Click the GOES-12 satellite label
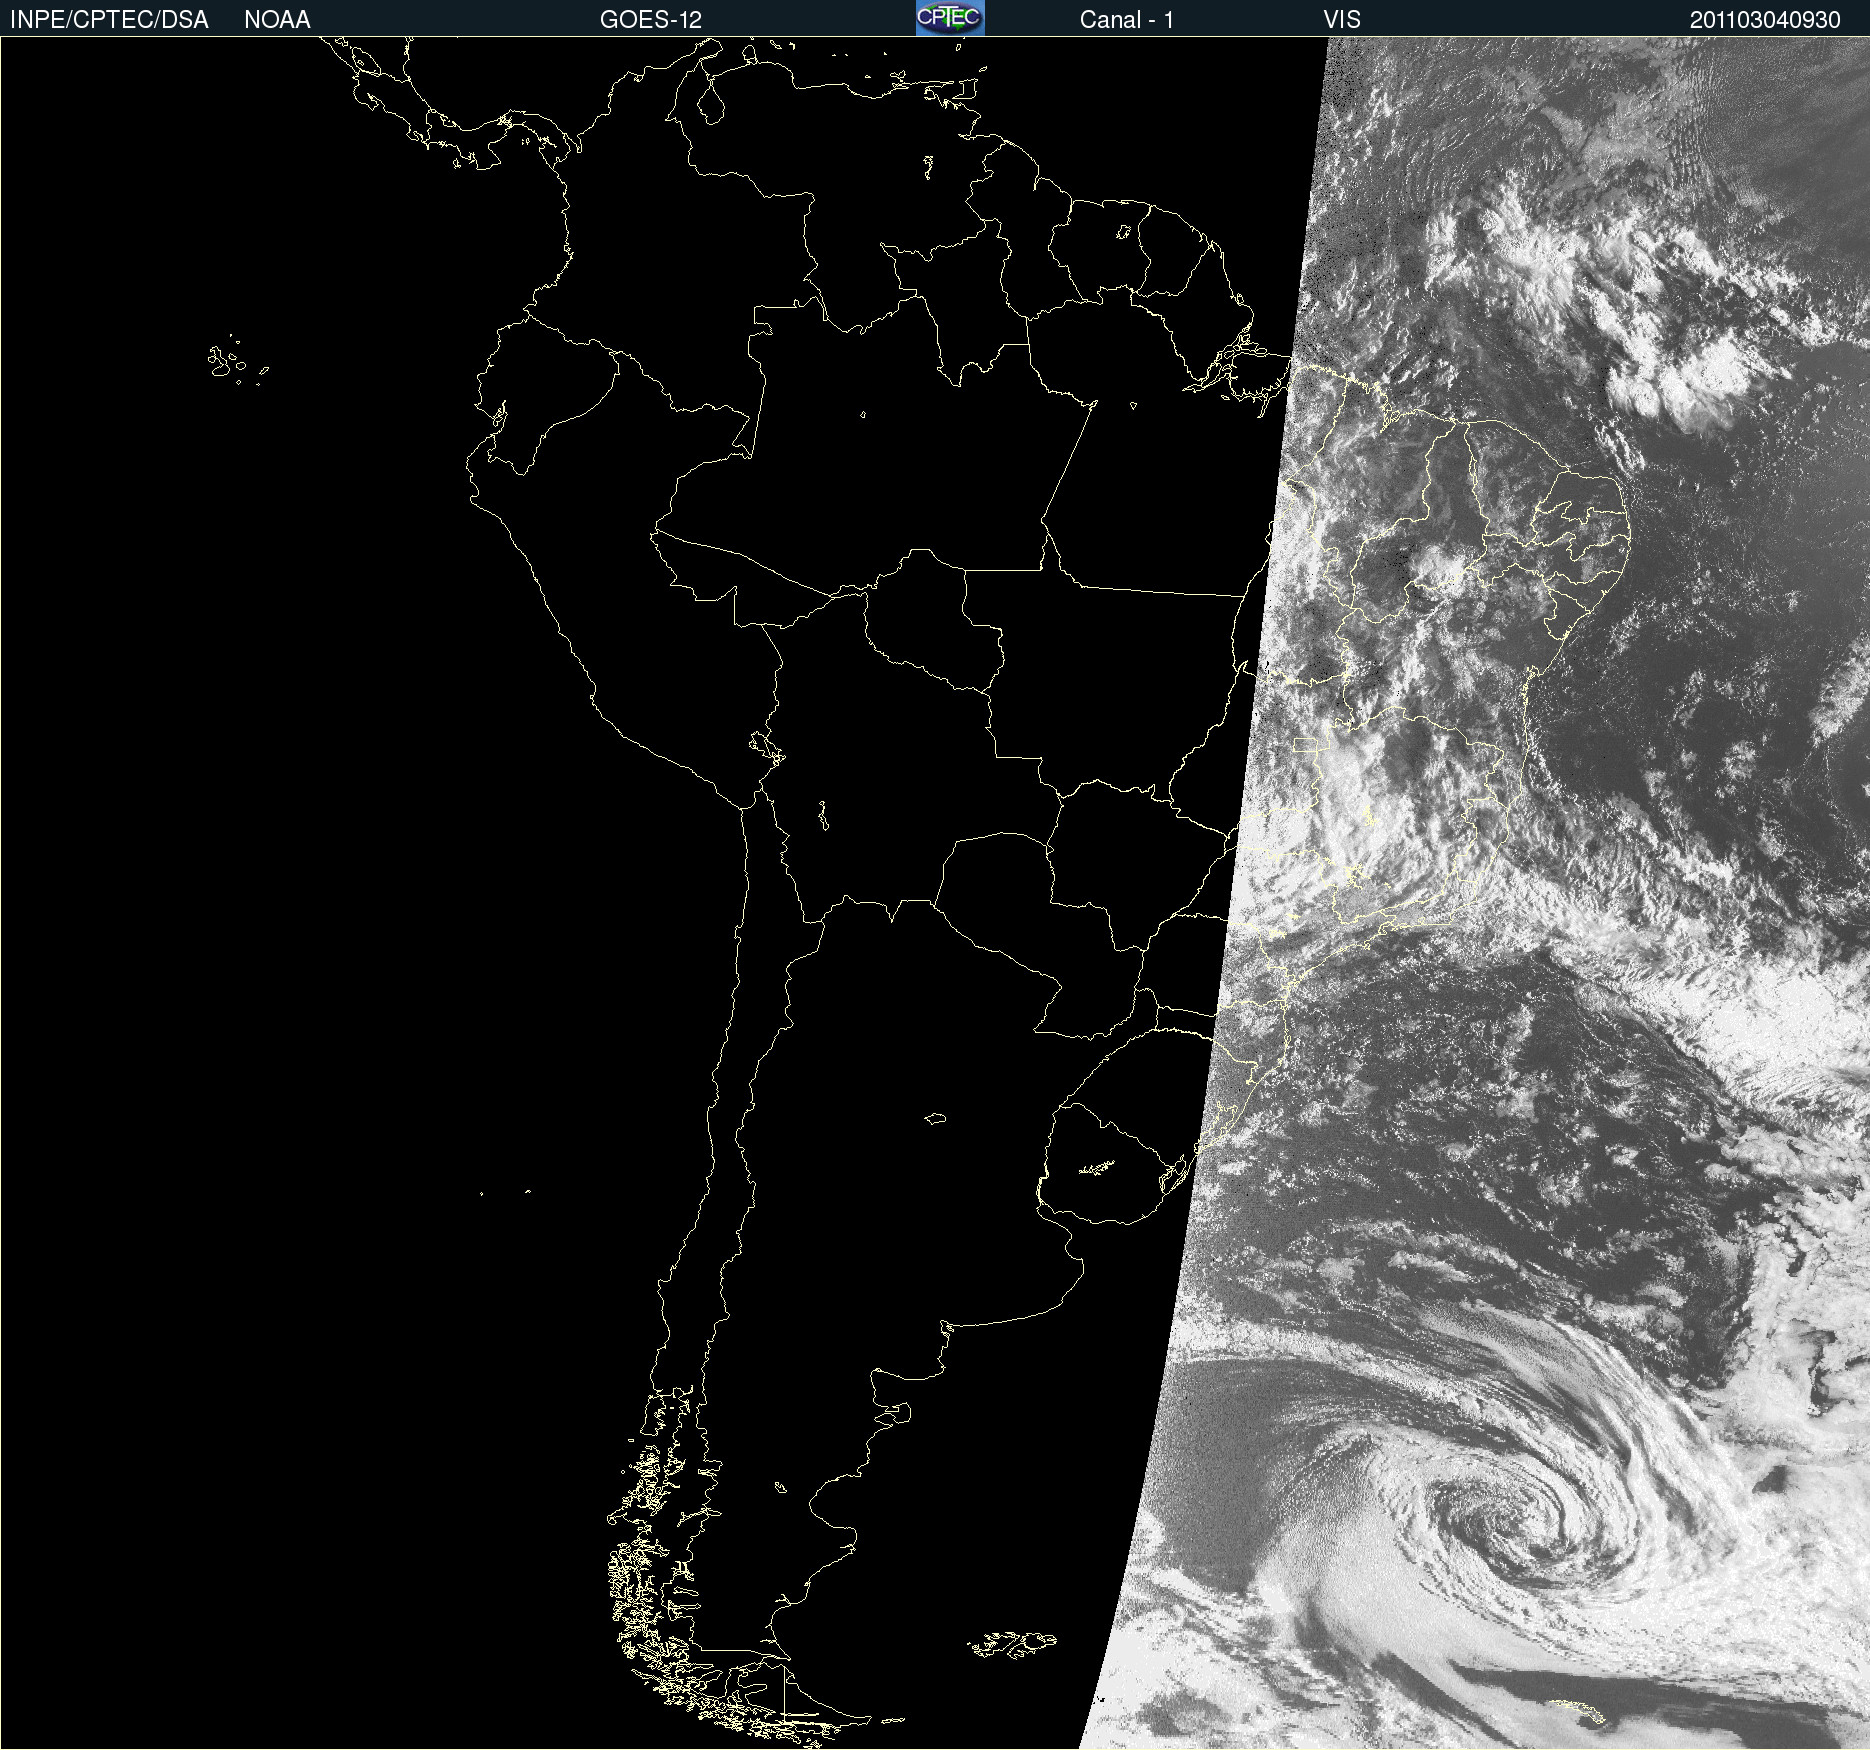Viewport: 1870px width, 1750px height. (651, 20)
